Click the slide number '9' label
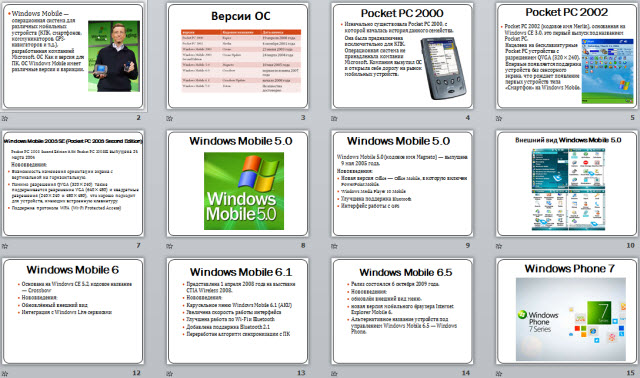This screenshot has width=640, height=378. click(468, 245)
